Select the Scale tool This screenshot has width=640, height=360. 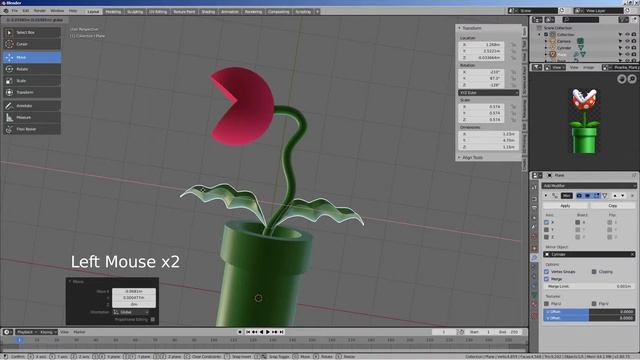(x=32, y=81)
